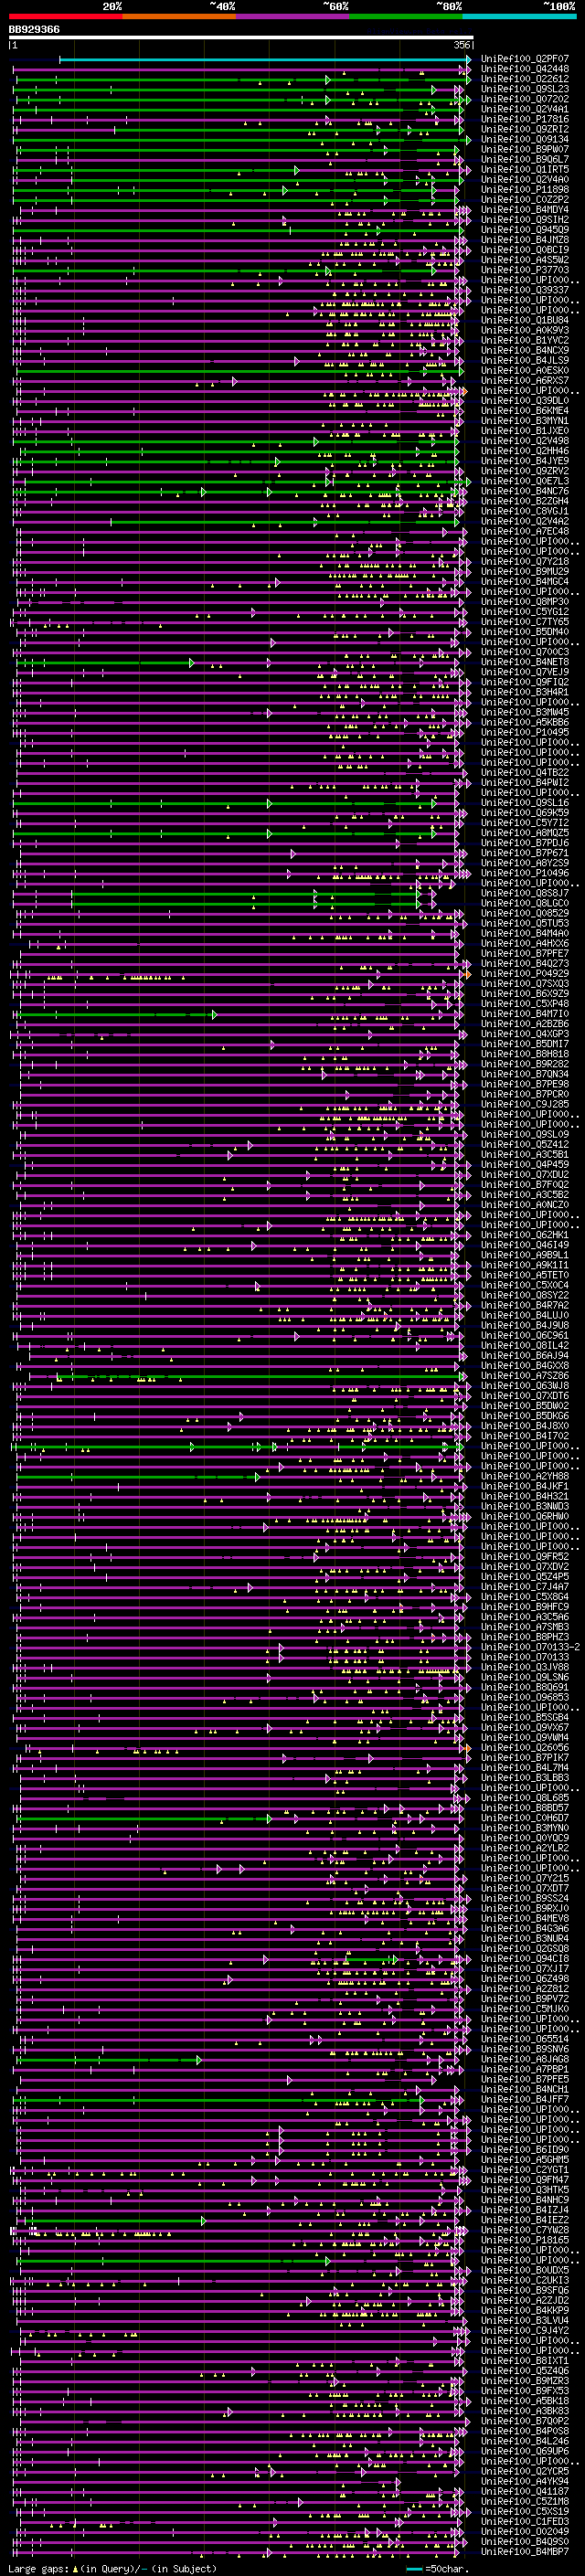Select hit label UniRef100_A8MQZ5
This screenshot has width=585, height=2576.
(x=525, y=832)
